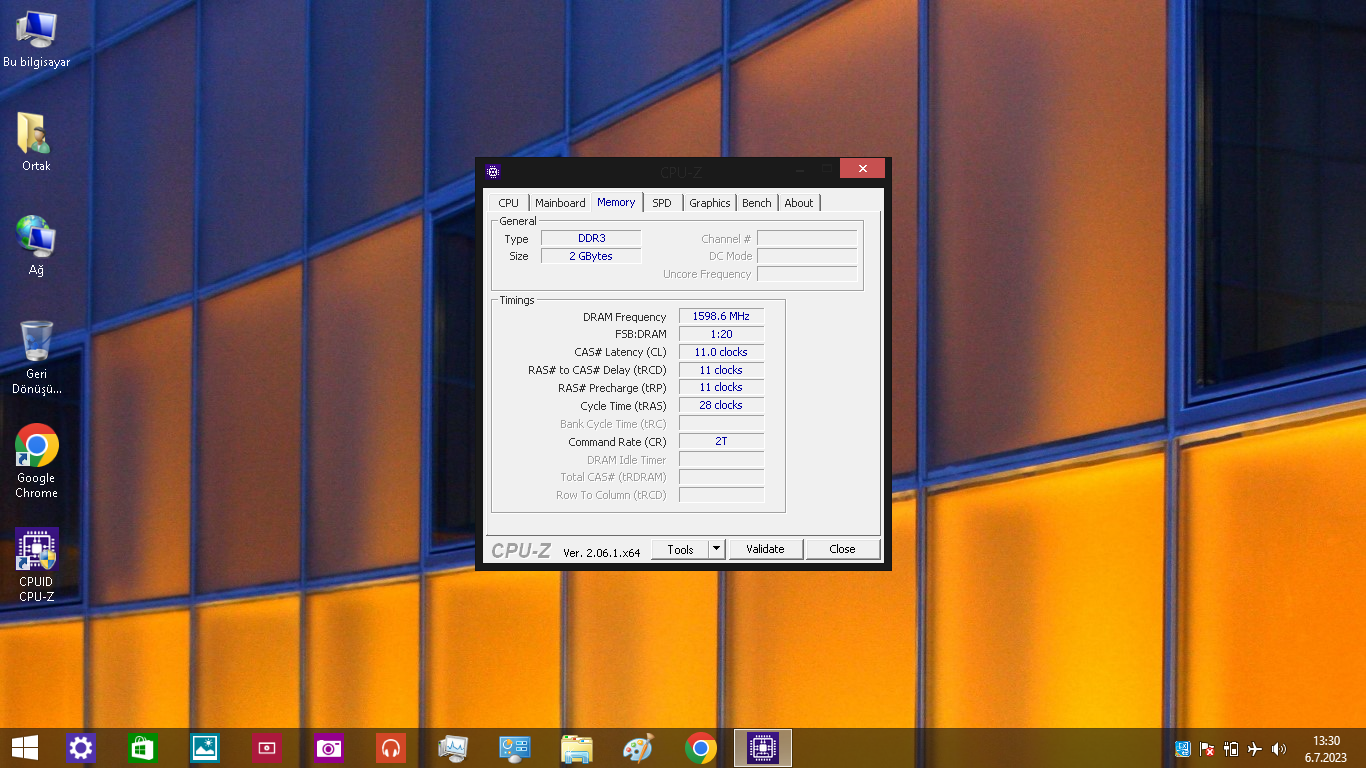
Task: Click airplane mode tray icon
Action: coord(1255,749)
